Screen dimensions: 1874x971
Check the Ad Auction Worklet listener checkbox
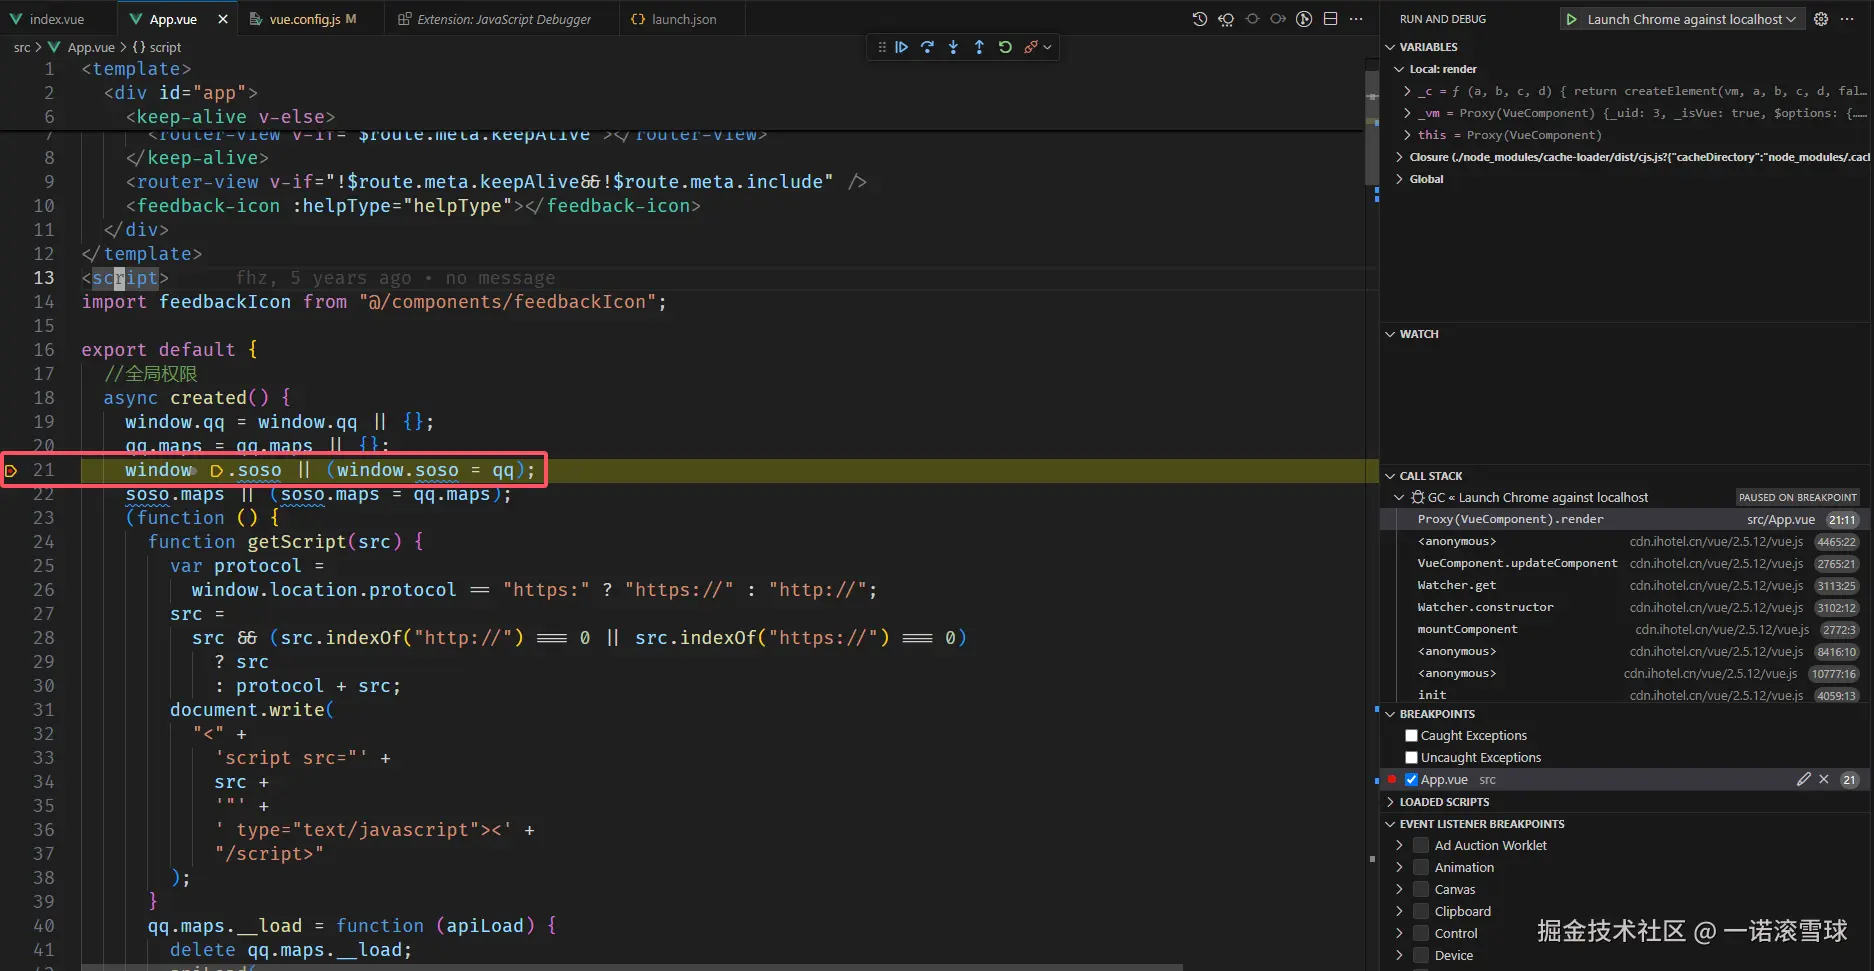(1420, 846)
